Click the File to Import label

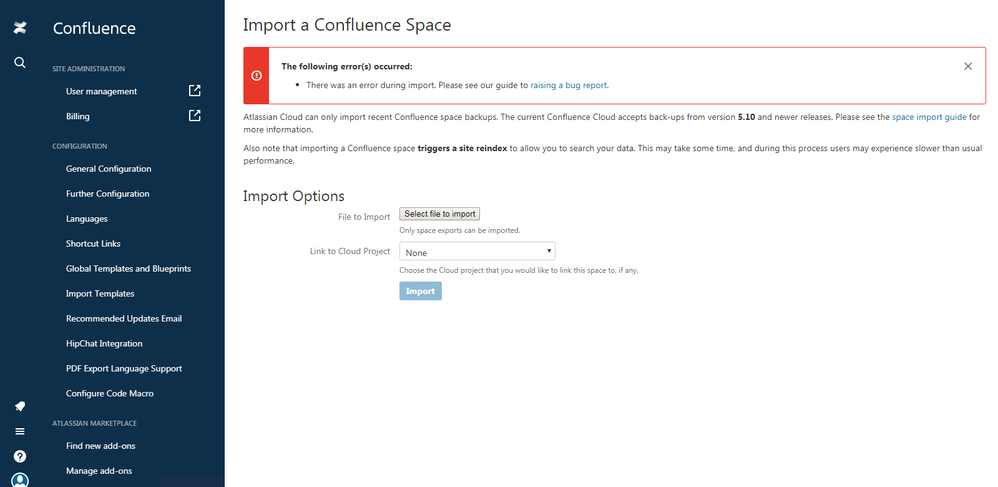pos(364,217)
